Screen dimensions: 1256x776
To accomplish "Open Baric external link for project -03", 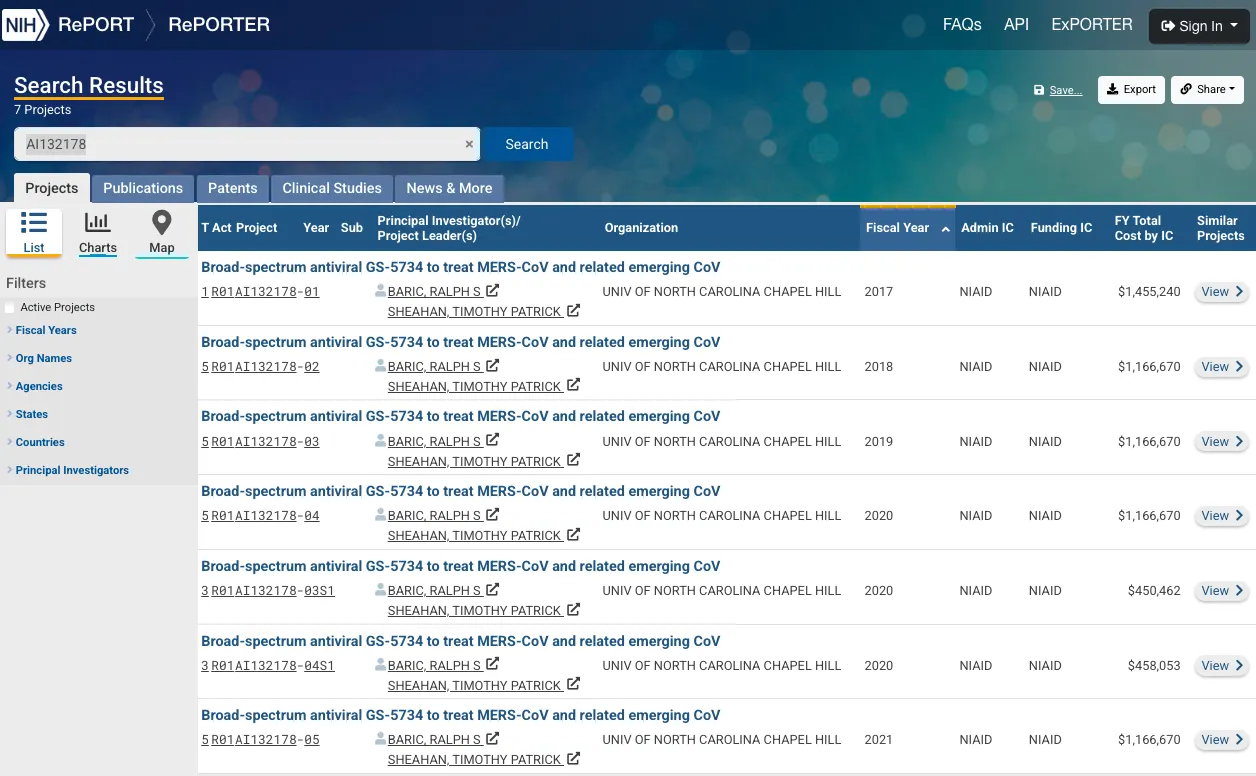I will (x=493, y=441).
